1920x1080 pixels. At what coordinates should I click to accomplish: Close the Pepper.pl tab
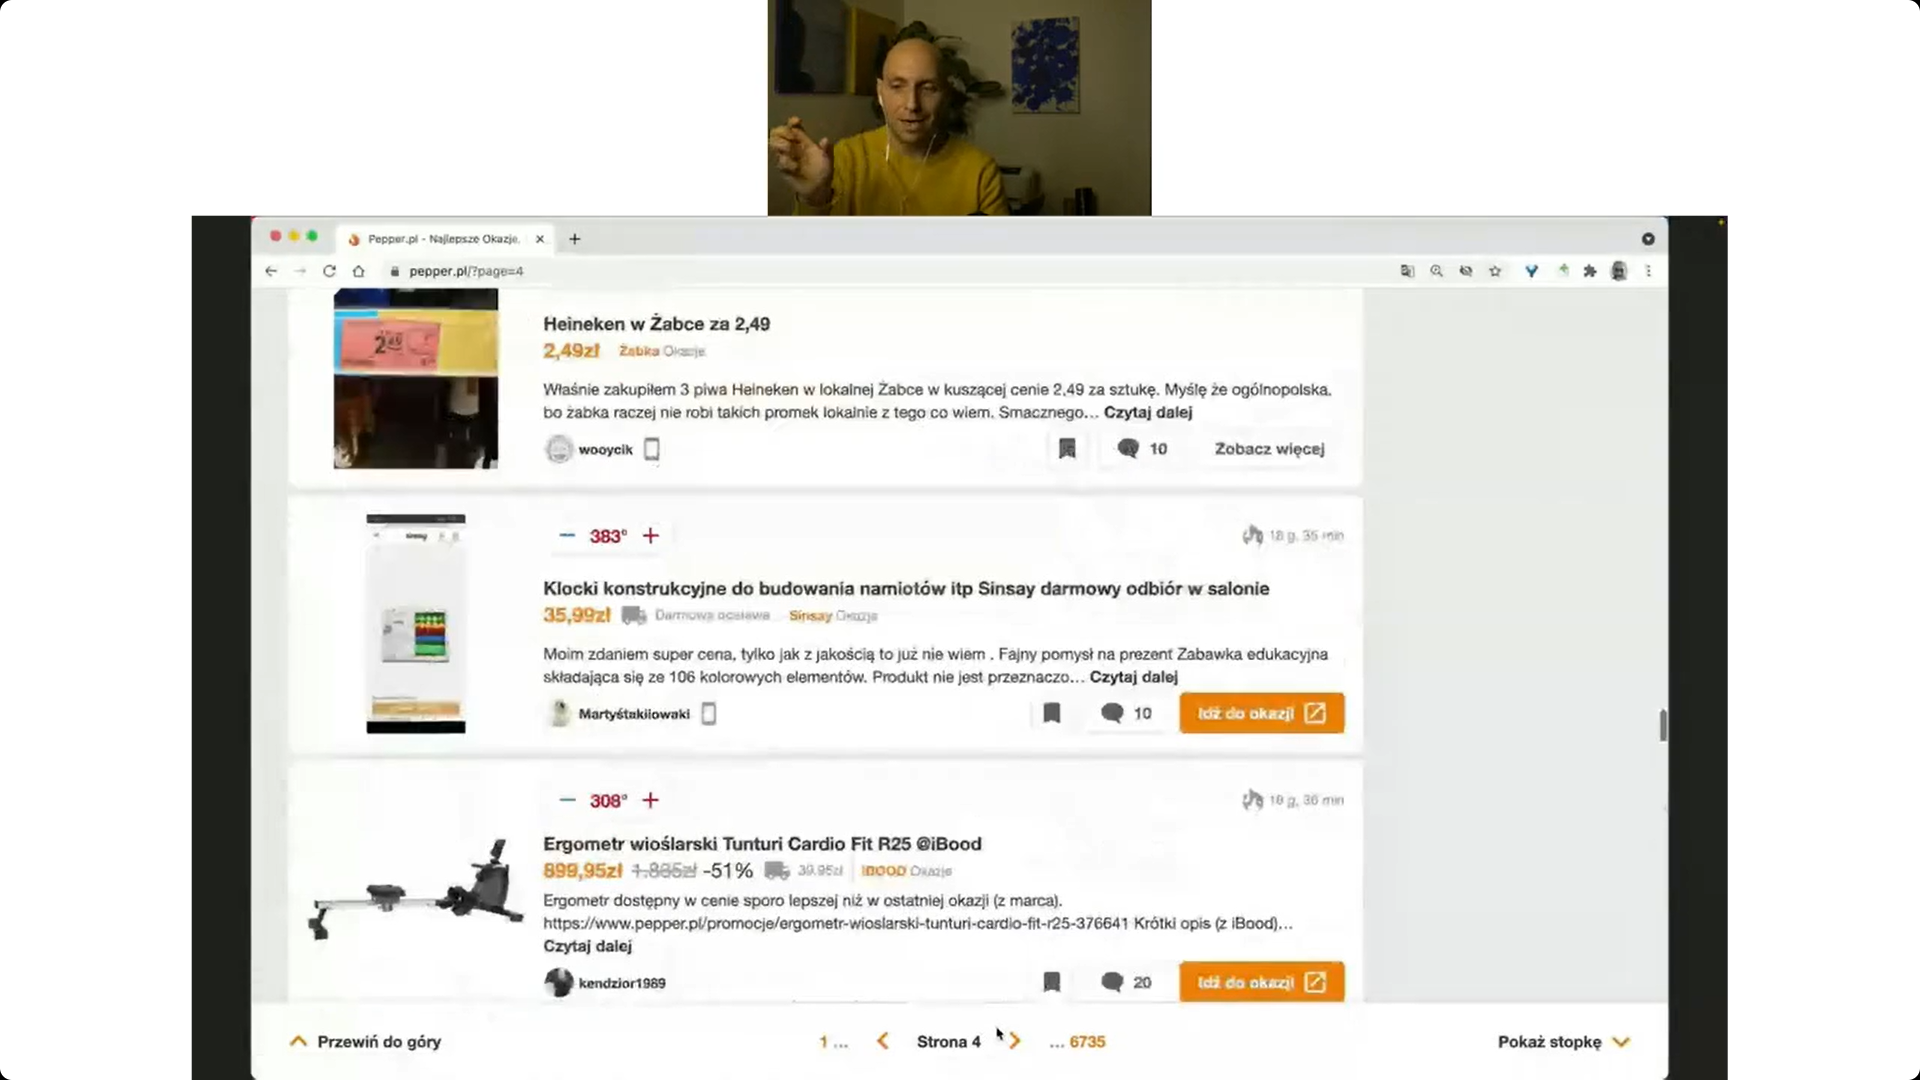click(540, 239)
